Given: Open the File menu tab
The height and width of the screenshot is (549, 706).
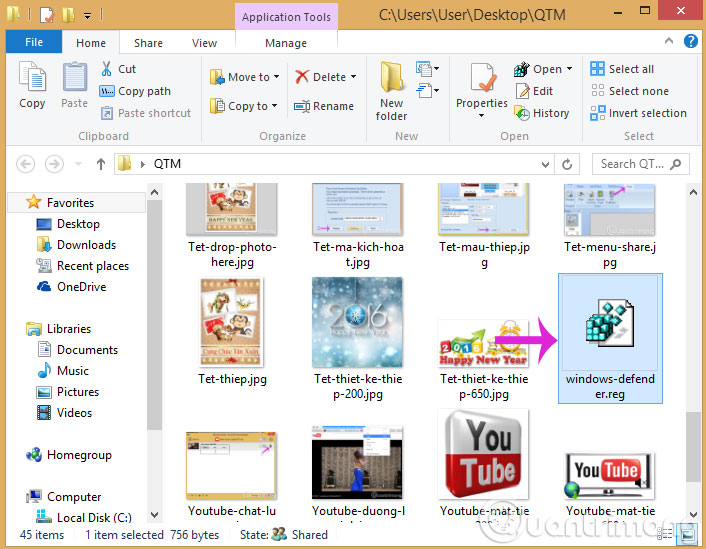Looking at the screenshot, I should point(34,43).
